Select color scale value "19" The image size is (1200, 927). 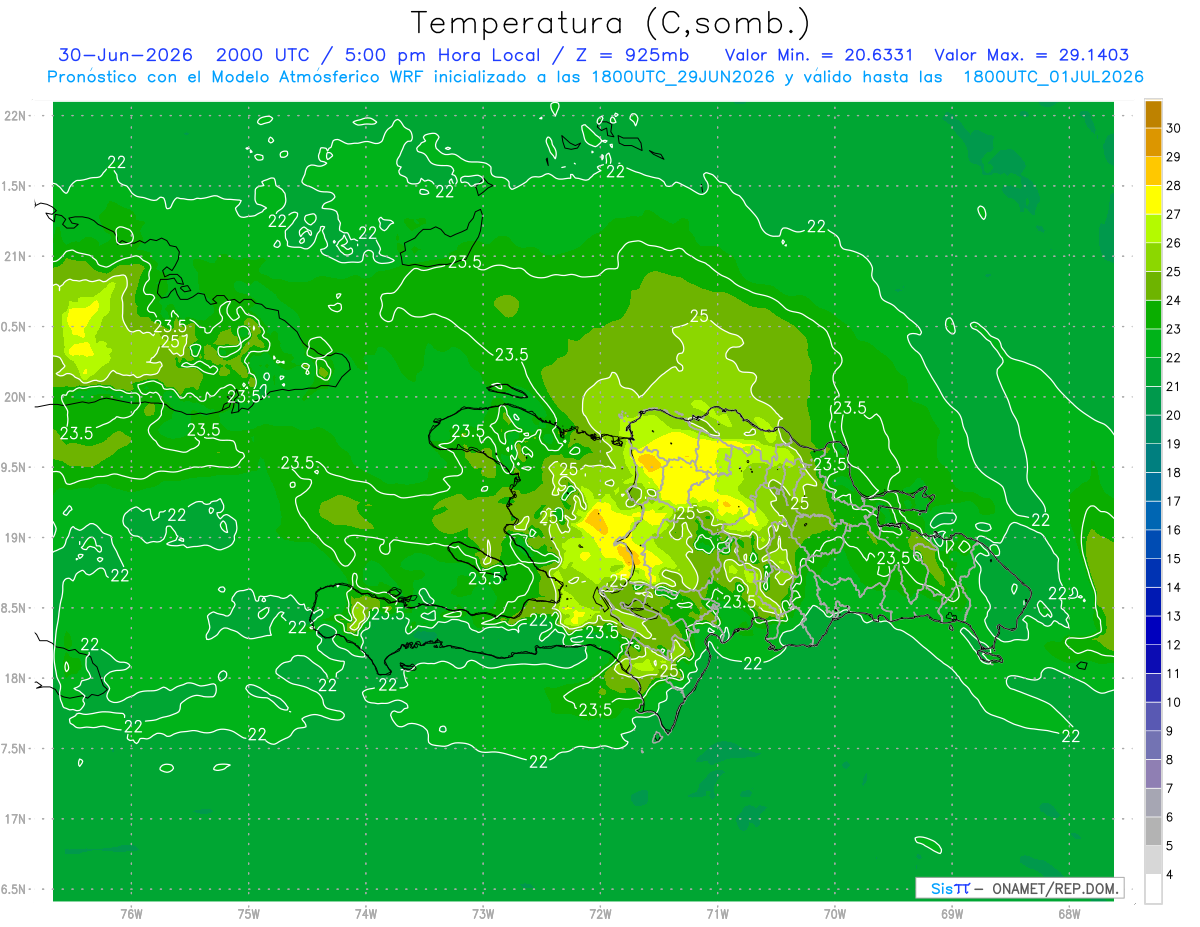coord(1173,444)
